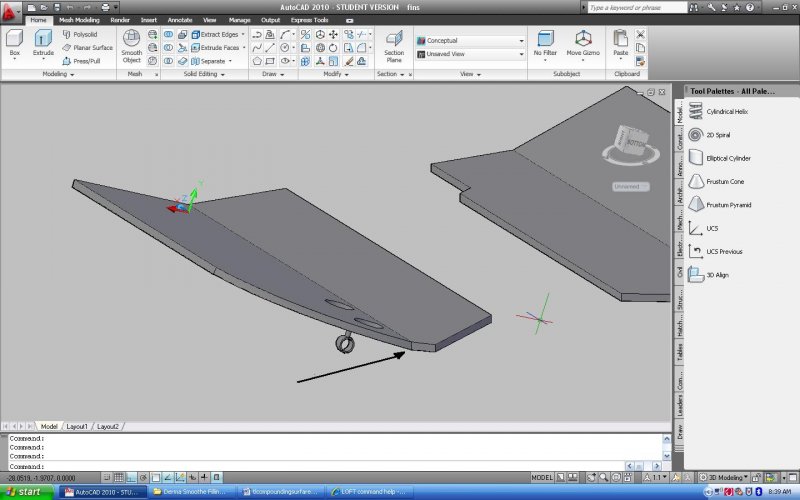The height and width of the screenshot is (500, 800).
Task: Open the Layout1 tab
Action: [x=77, y=426]
